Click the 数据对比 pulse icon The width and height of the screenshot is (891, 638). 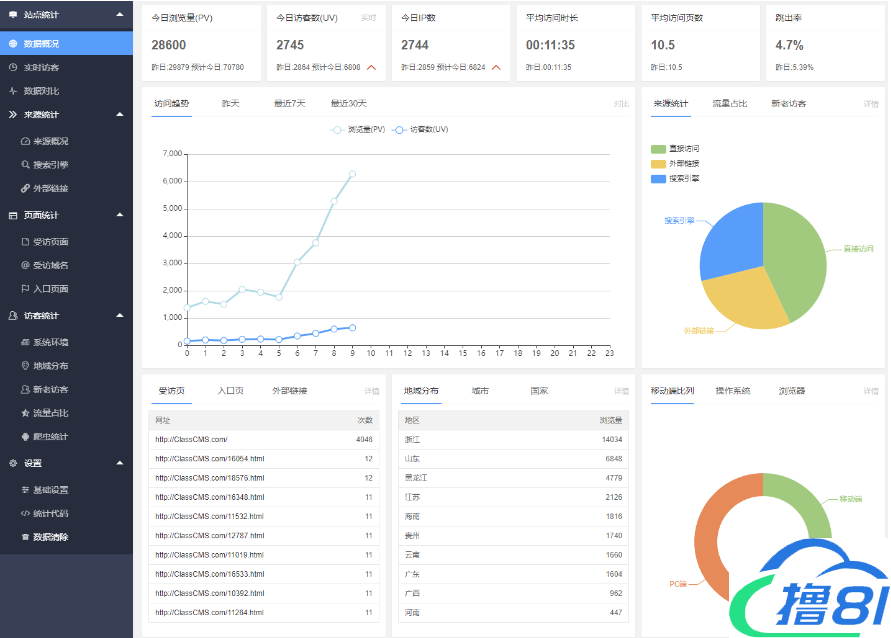click(13, 91)
